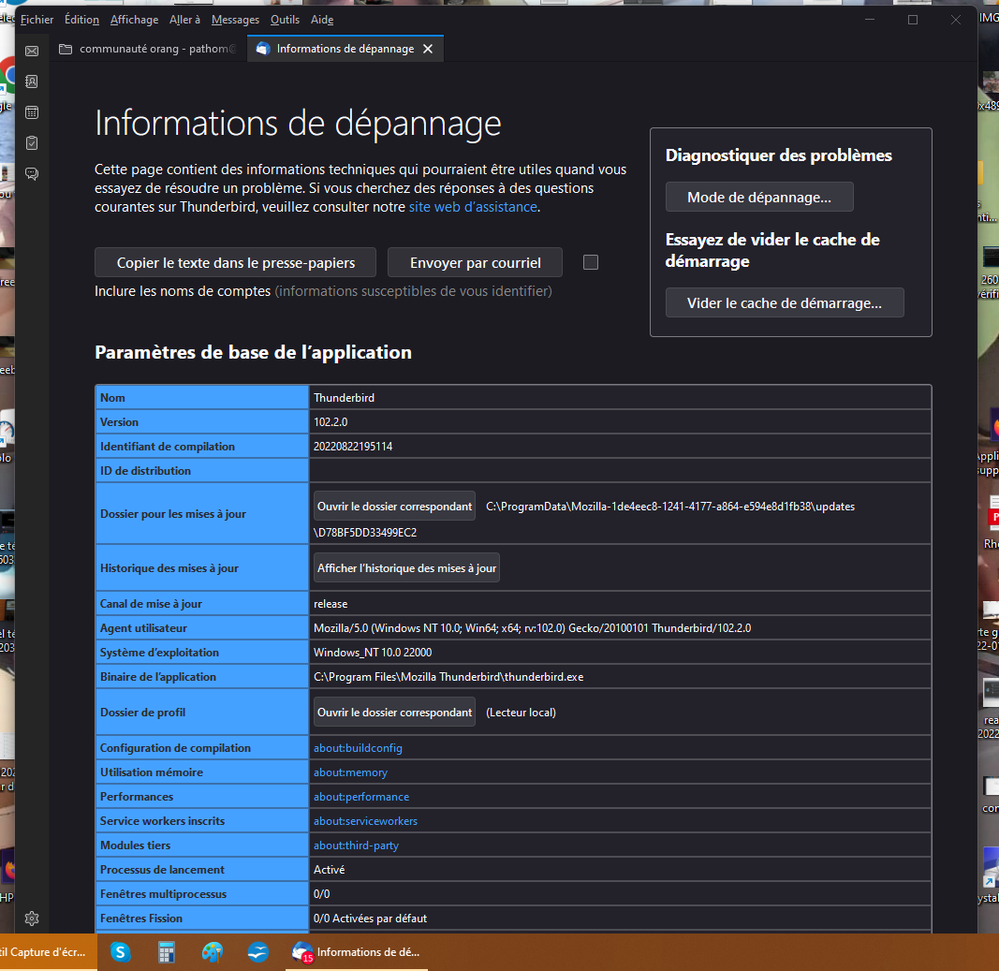Open the settings gear in the sidebar

tap(31, 918)
